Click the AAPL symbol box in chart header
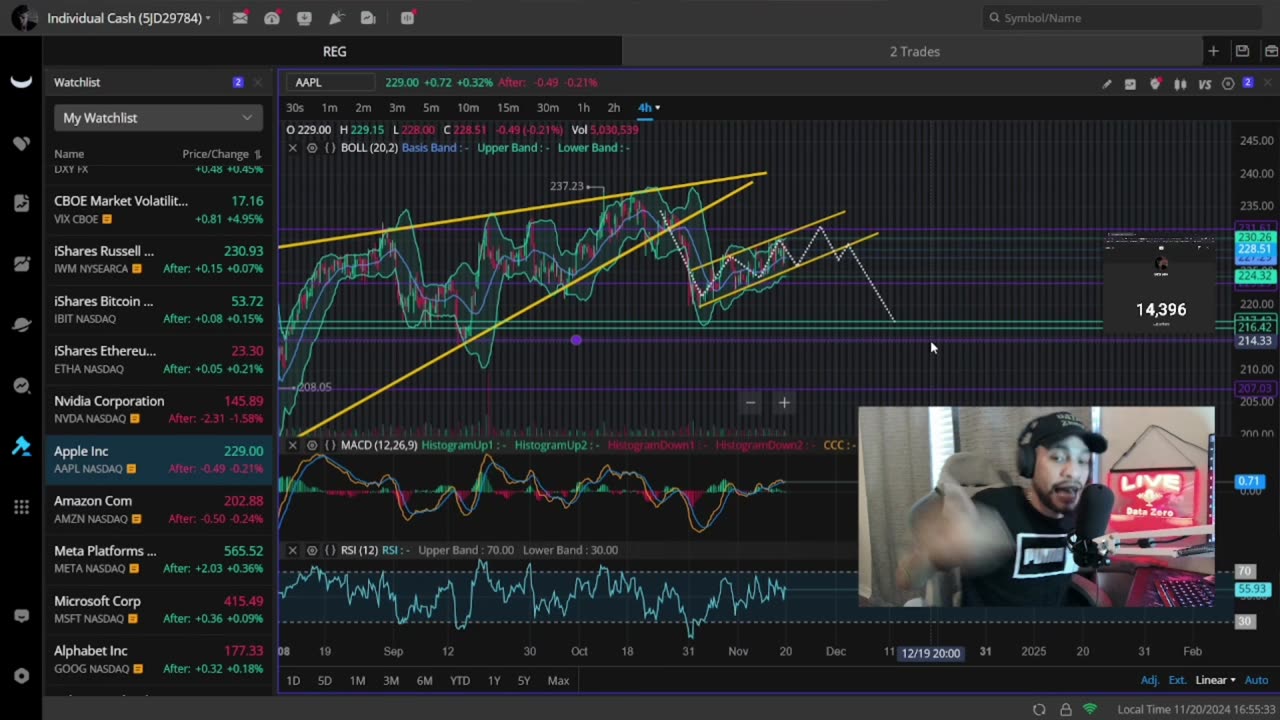Screen dimensions: 1280x720 (x=332, y=83)
